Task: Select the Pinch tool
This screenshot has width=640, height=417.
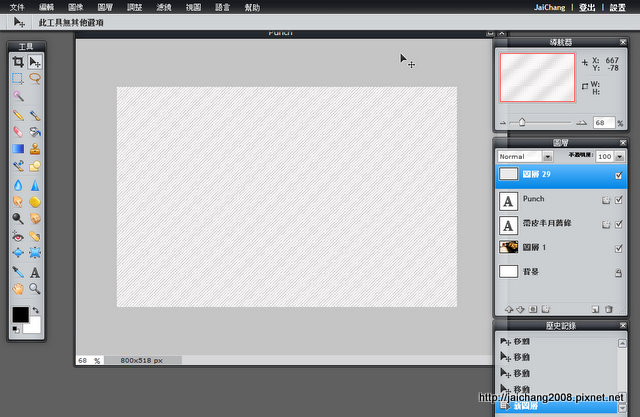Action: pyautogui.click(x=35, y=253)
